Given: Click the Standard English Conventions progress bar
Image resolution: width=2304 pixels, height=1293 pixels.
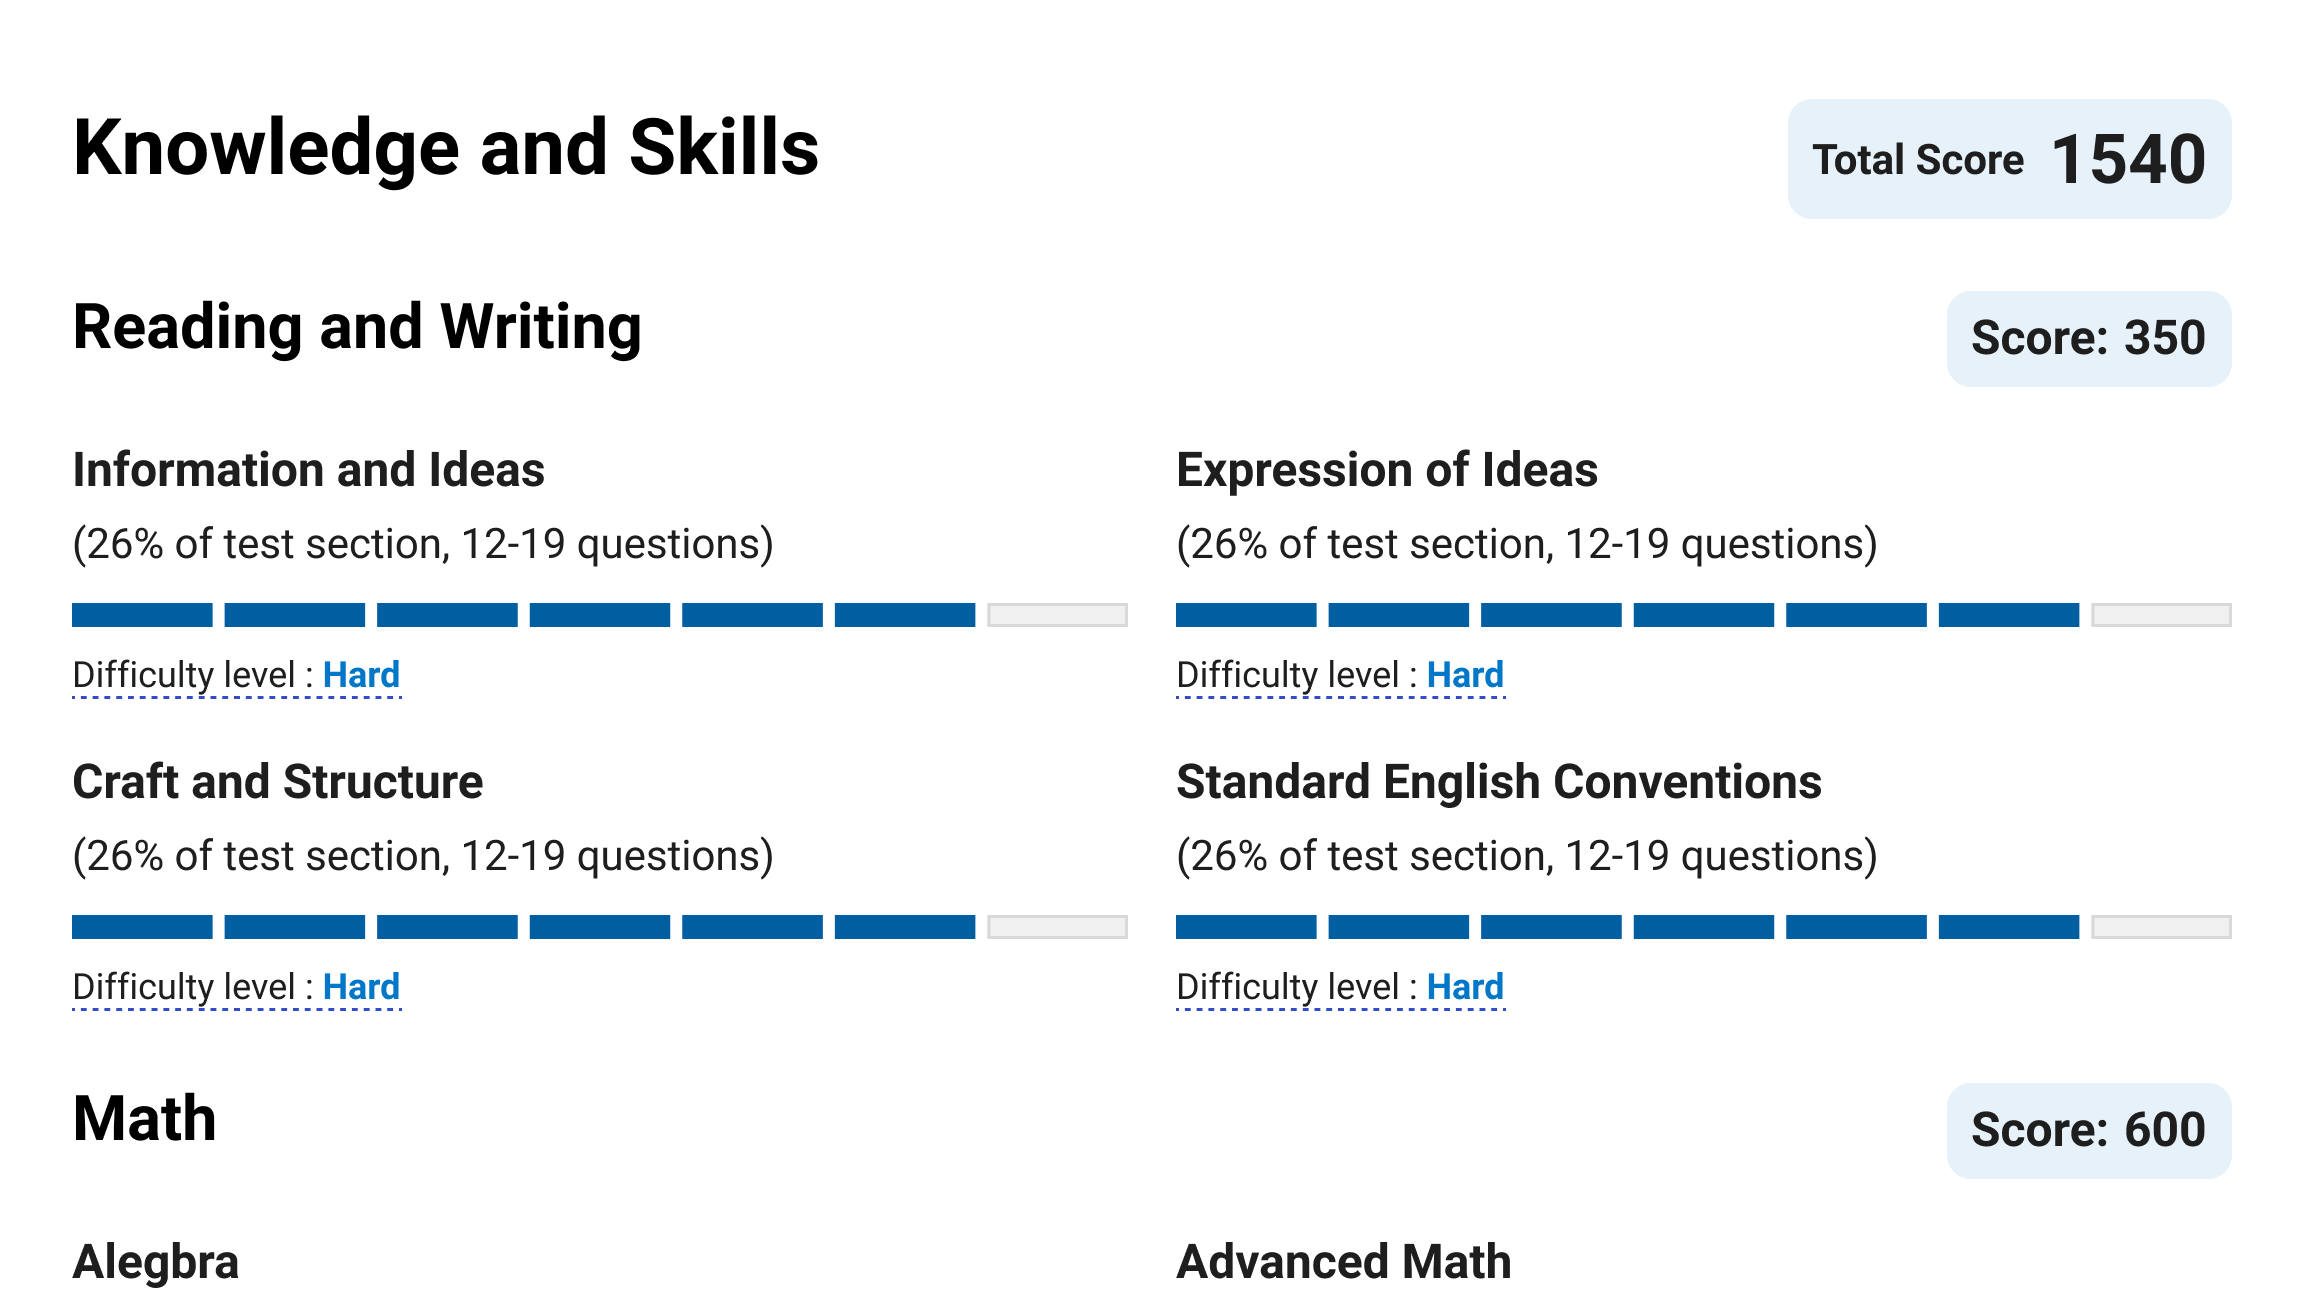Looking at the screenshot, I should pos(1703,927).
